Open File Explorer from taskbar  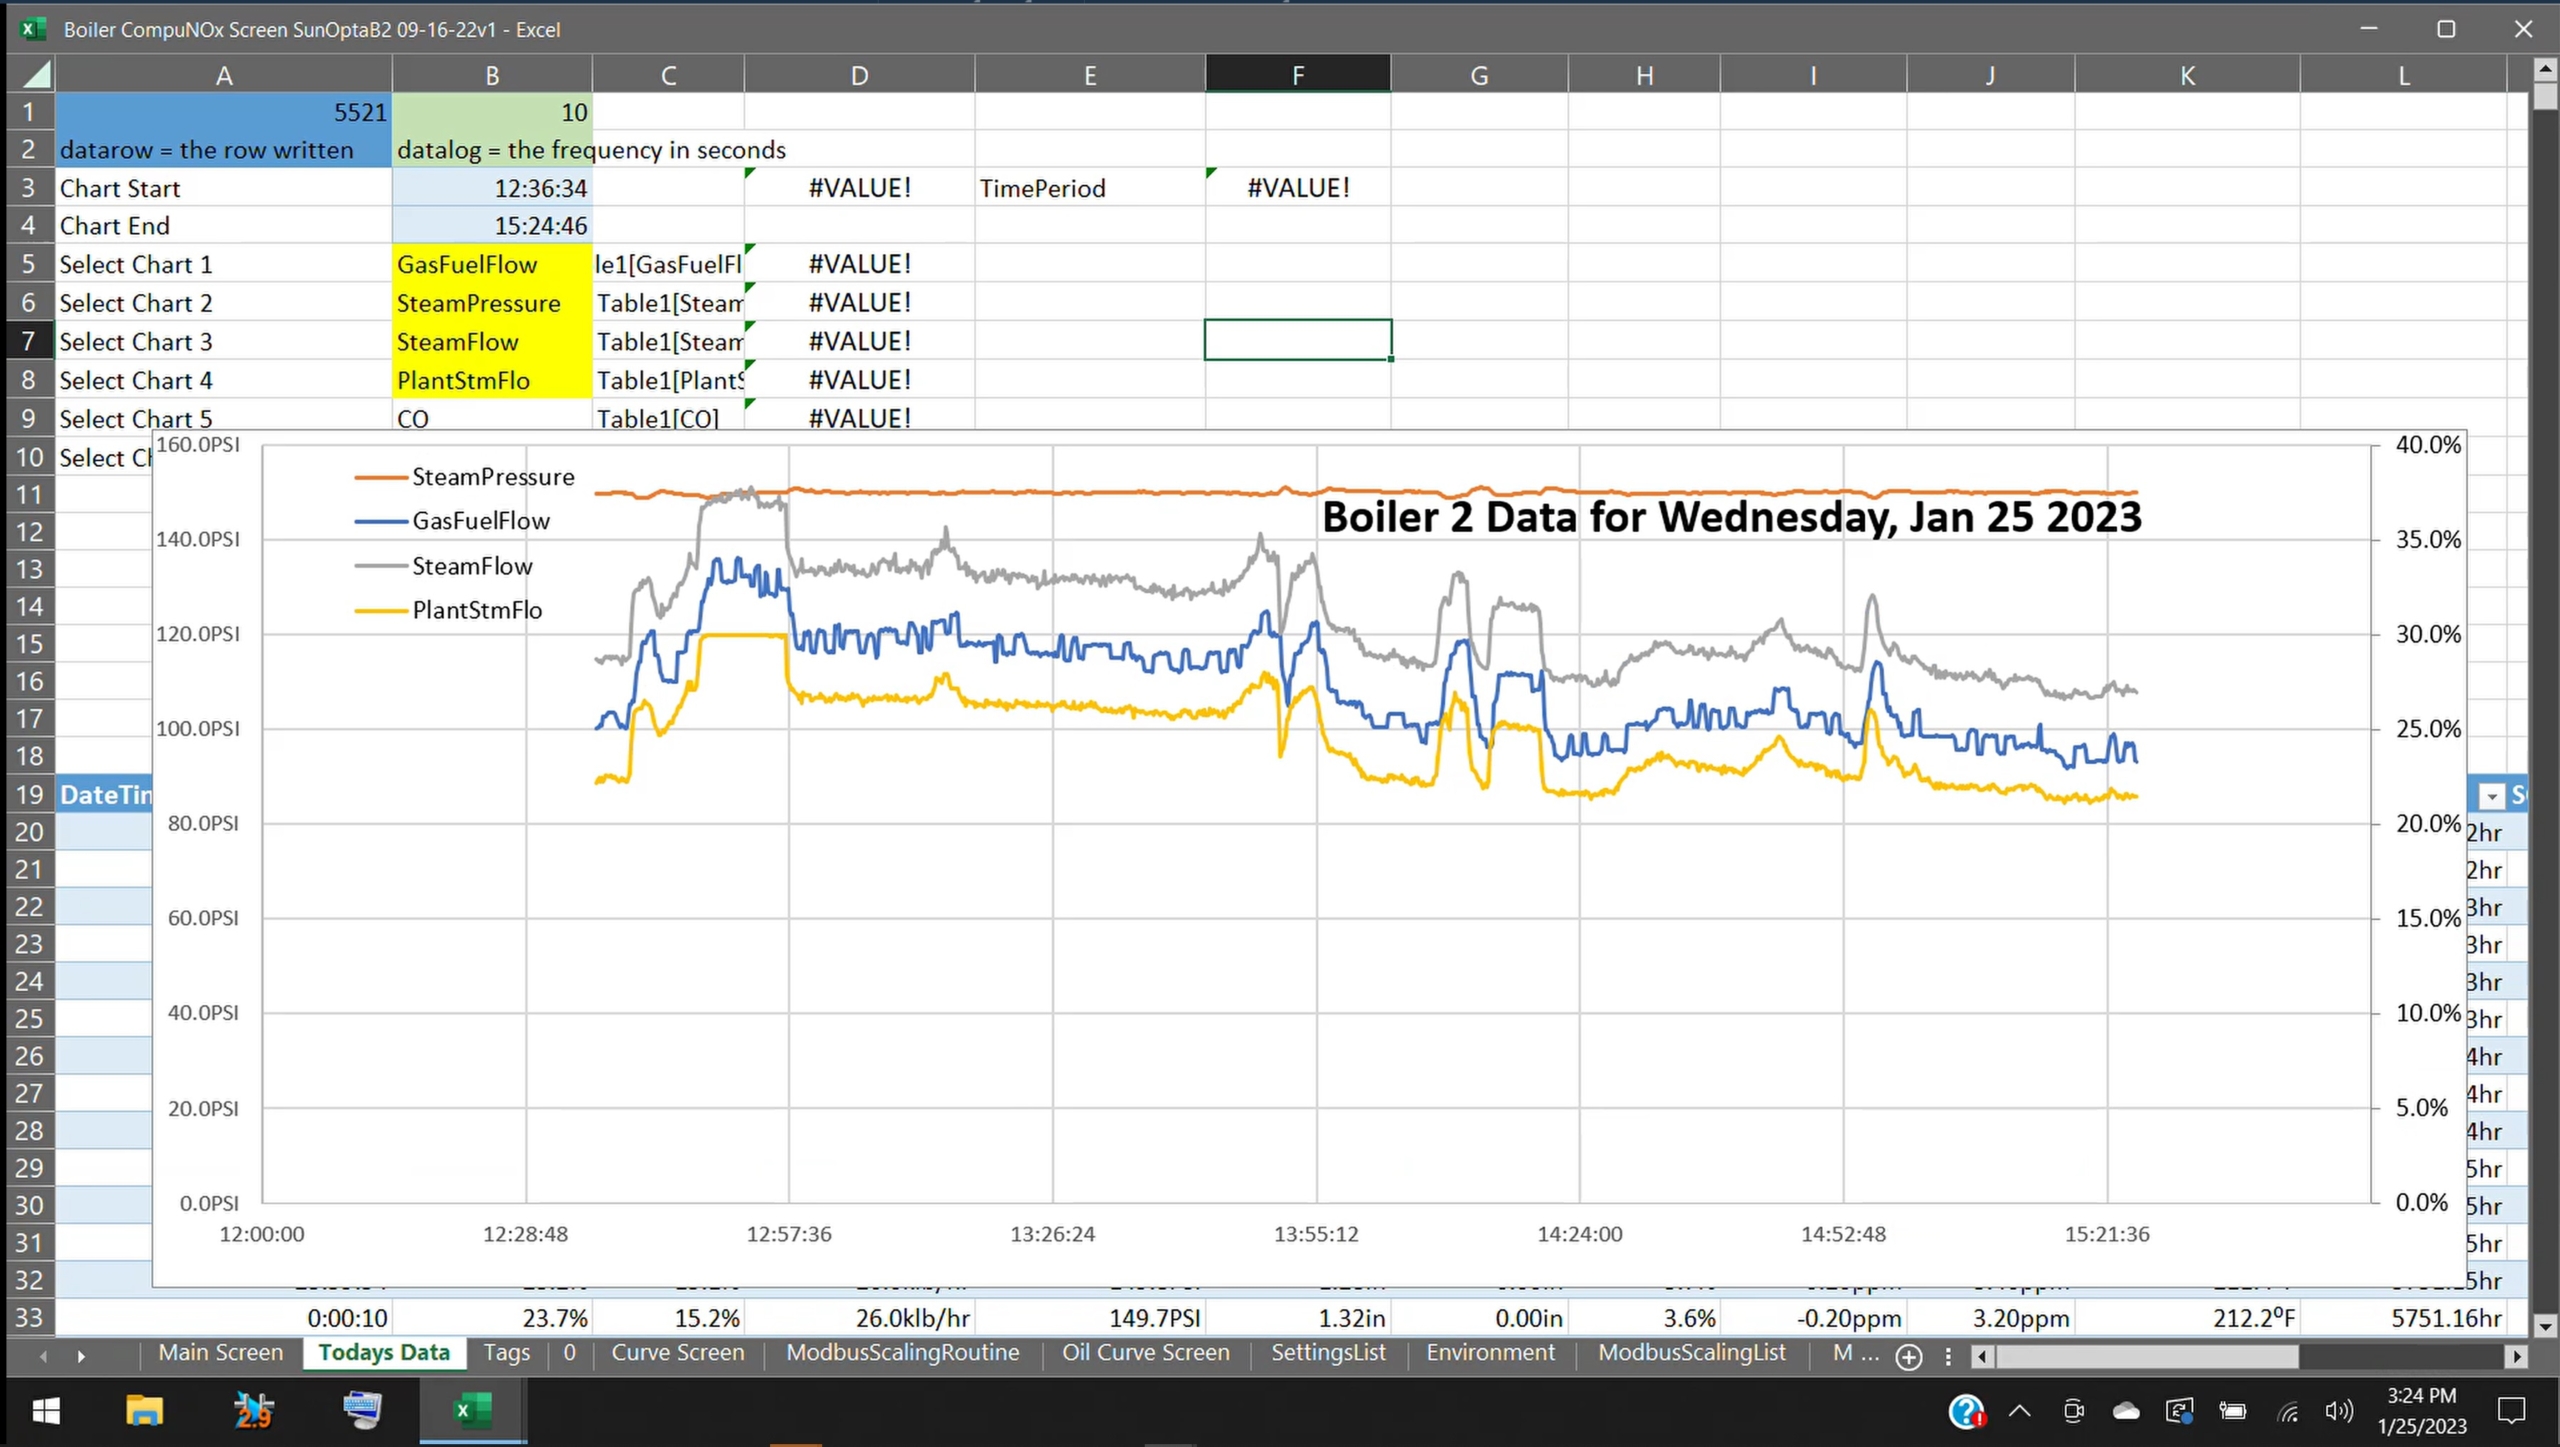tap(144, 1410)
